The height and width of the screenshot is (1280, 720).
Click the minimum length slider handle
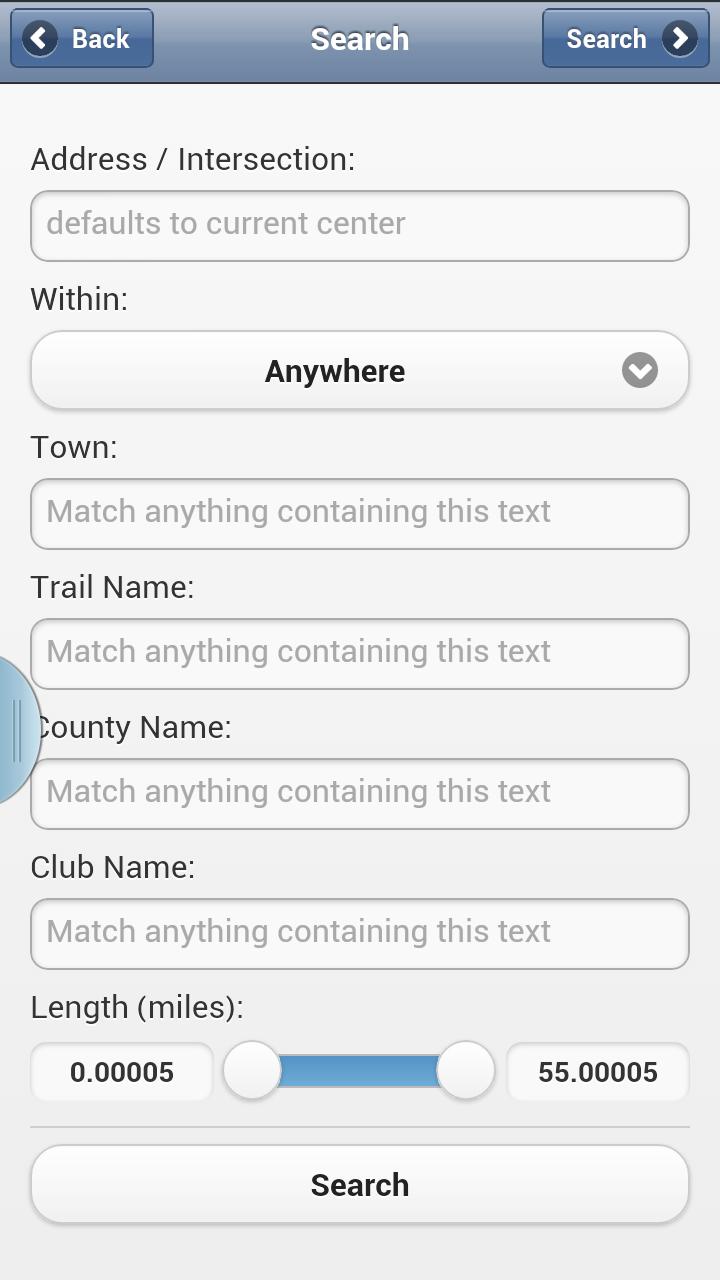[x=252, y=1071]
